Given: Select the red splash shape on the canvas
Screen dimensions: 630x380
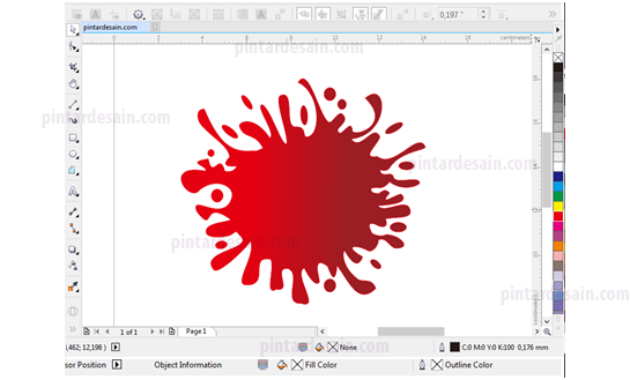Looking at the screenshot, I should pos(303,193).
